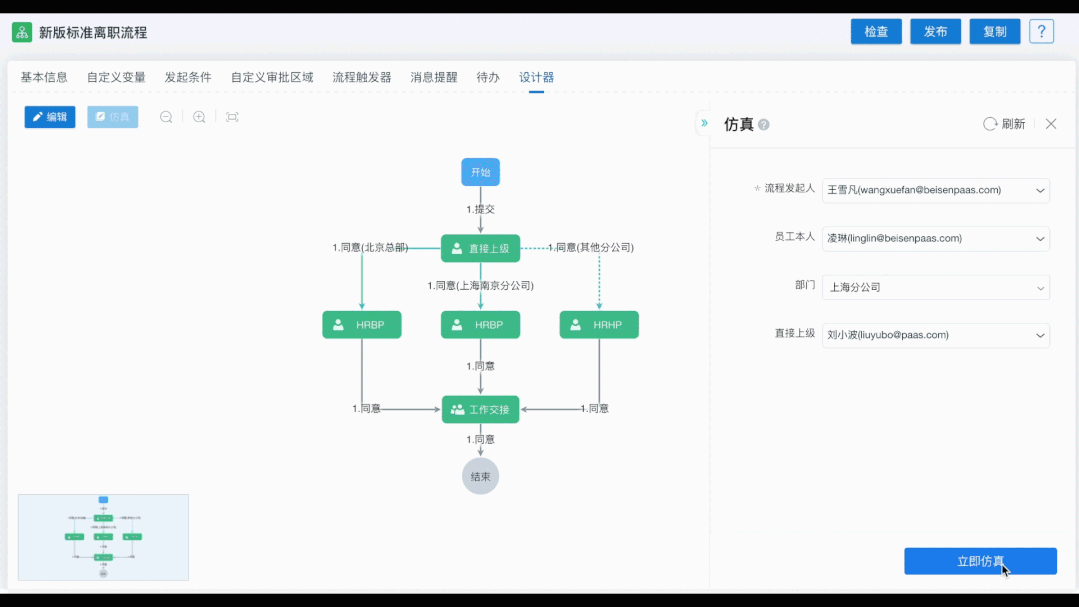Zoom in the flow canvas
This screenshot has width=1079, height=607.
pos(199,117)
